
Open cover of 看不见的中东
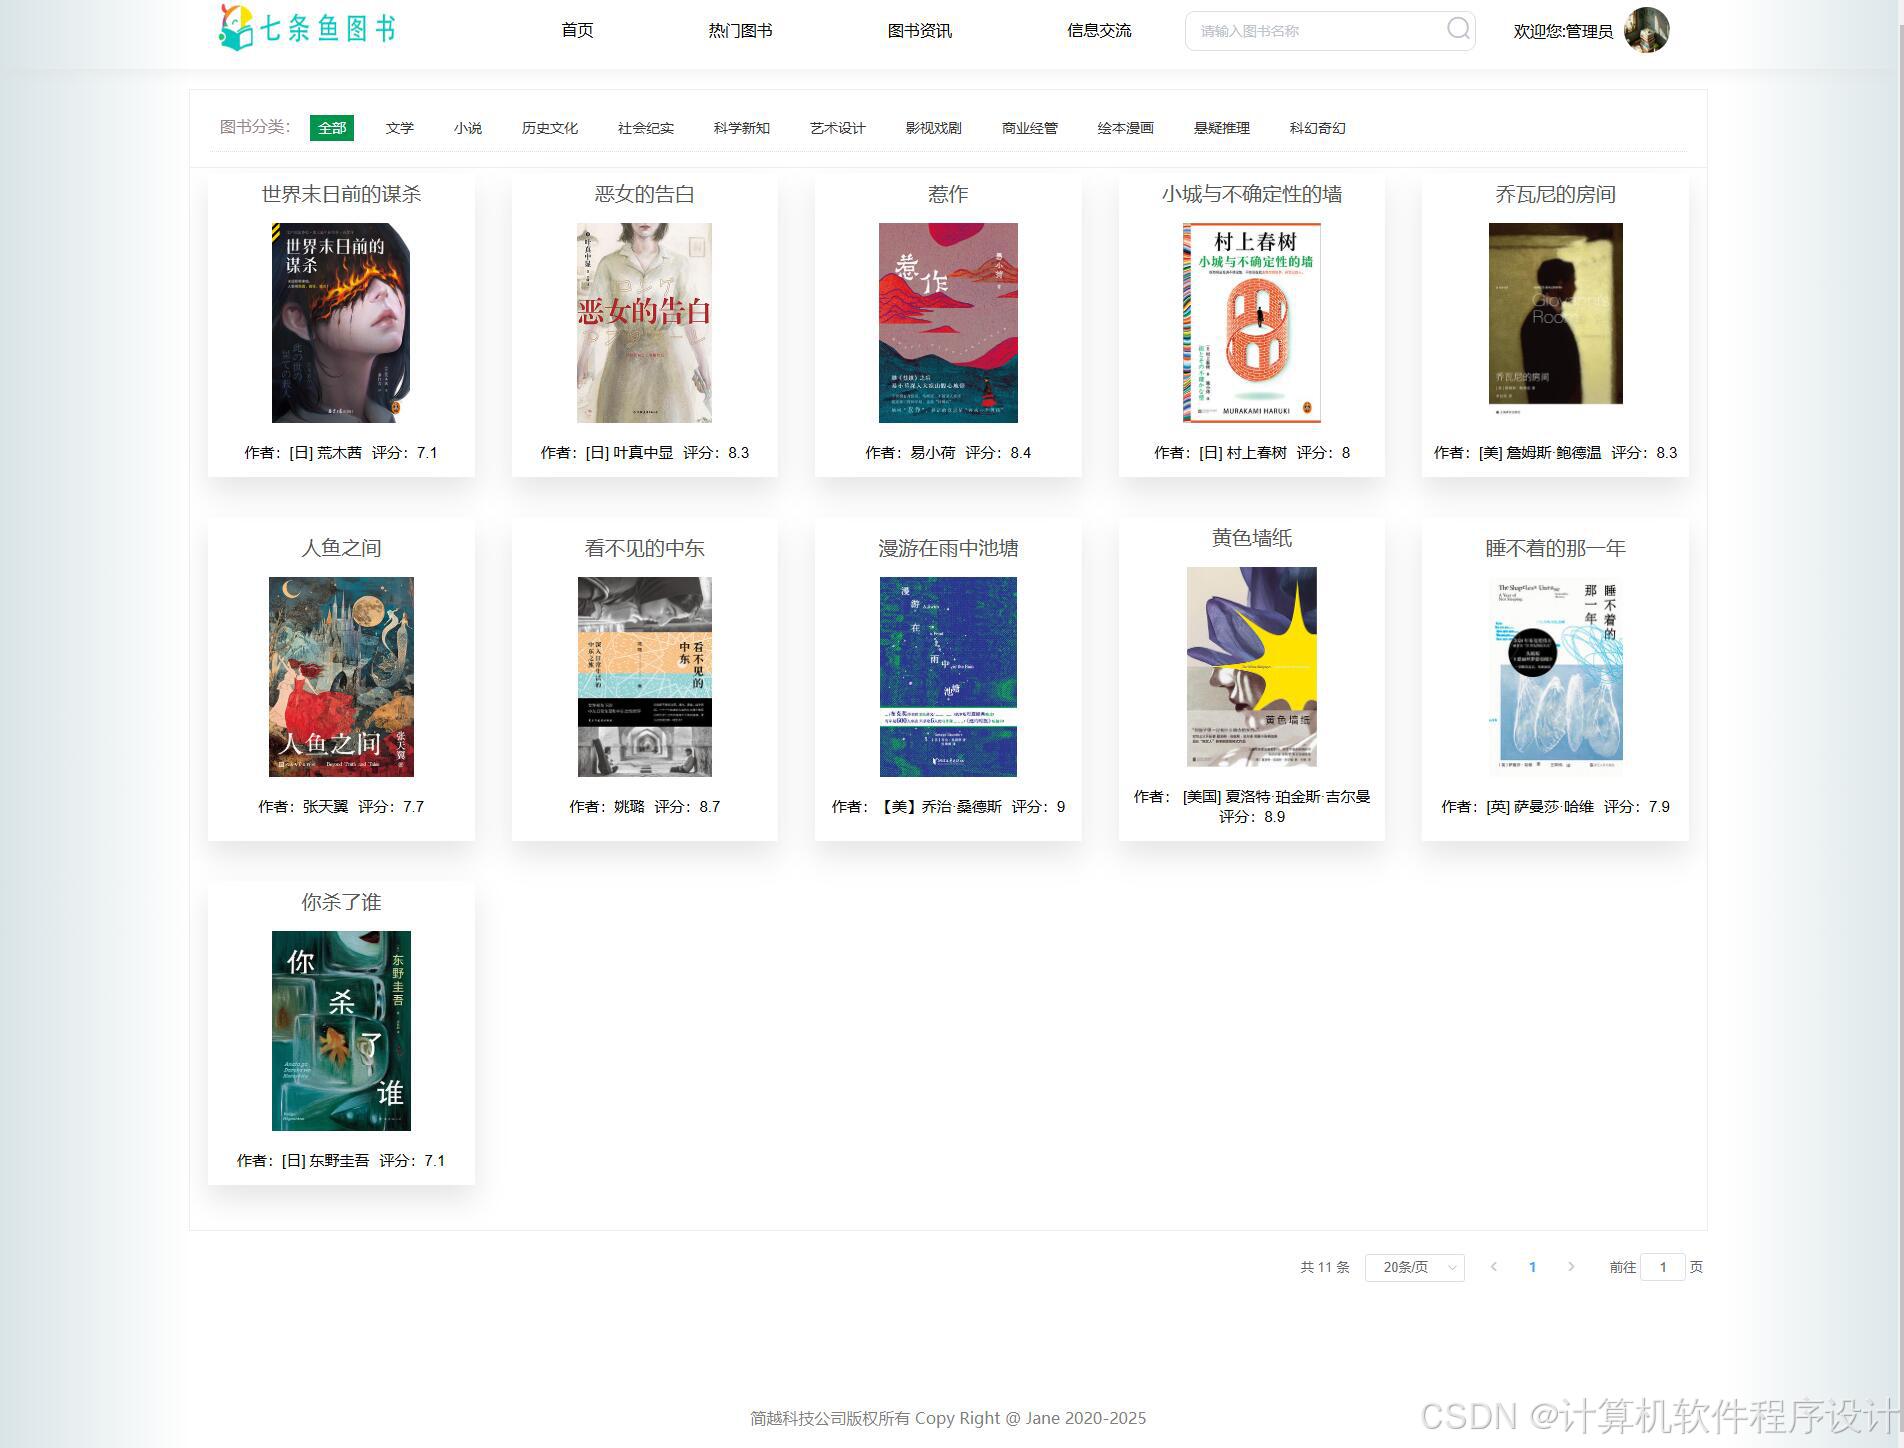click(644, 676)
